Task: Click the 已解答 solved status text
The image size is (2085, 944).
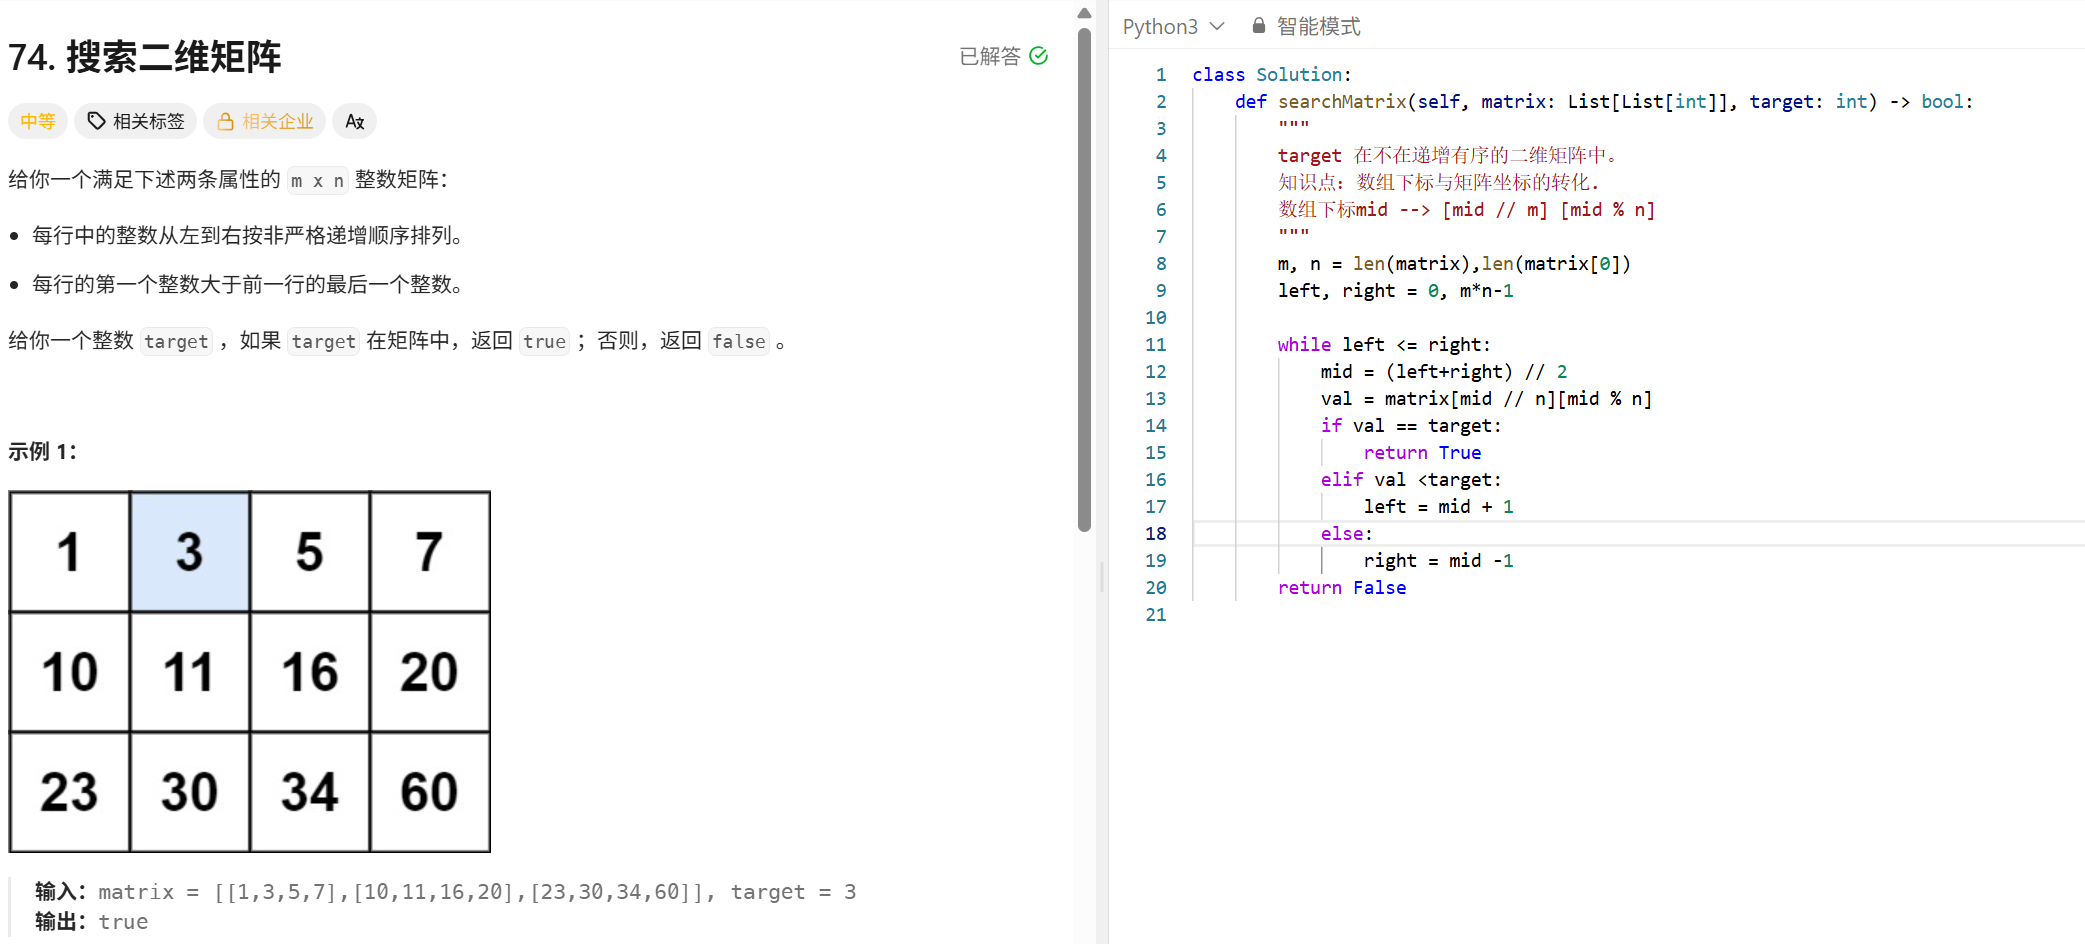Action: point(990,56)
